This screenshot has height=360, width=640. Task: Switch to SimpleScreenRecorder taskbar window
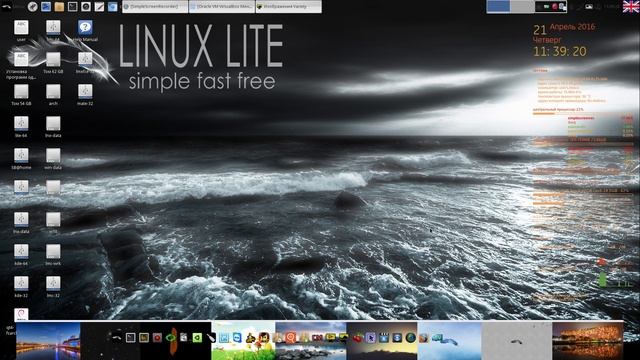155,7
